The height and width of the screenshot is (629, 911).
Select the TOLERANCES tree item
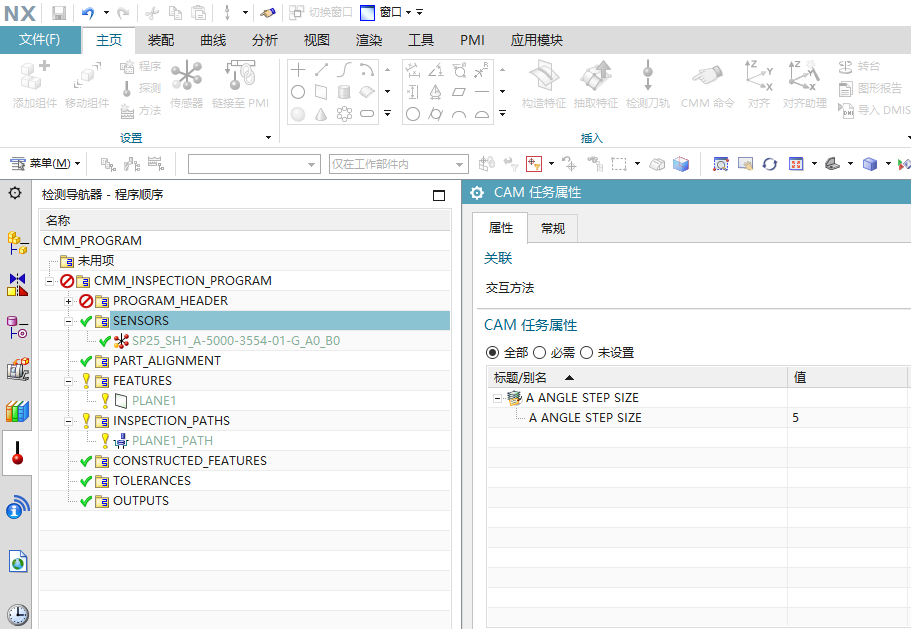tap(151, 481)
